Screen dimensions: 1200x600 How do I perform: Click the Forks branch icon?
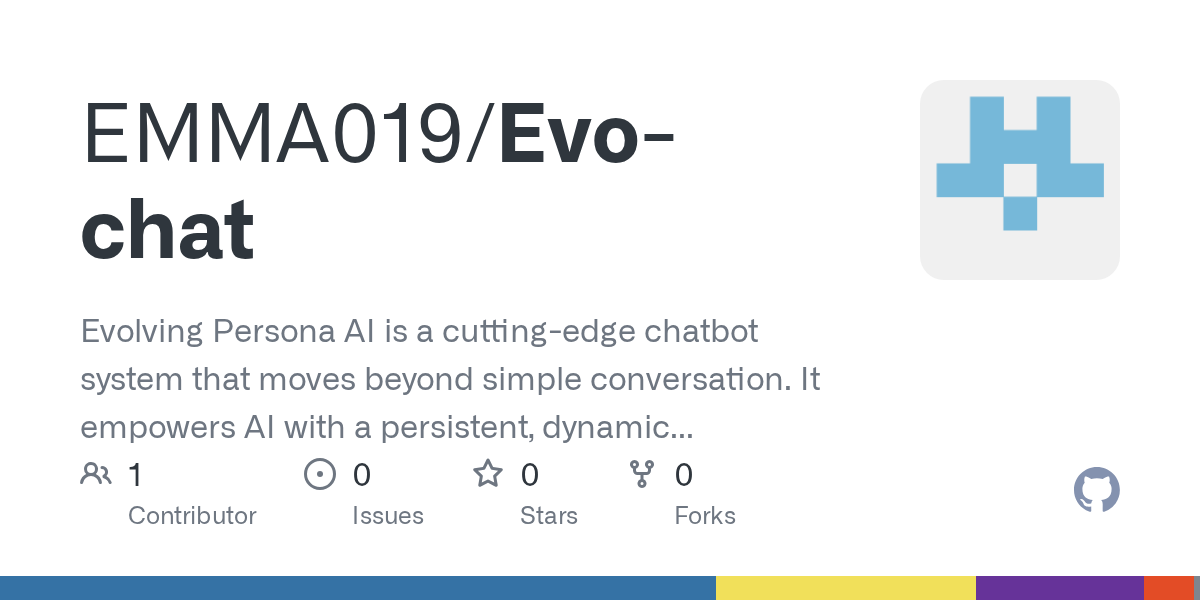tap(641, 474)
